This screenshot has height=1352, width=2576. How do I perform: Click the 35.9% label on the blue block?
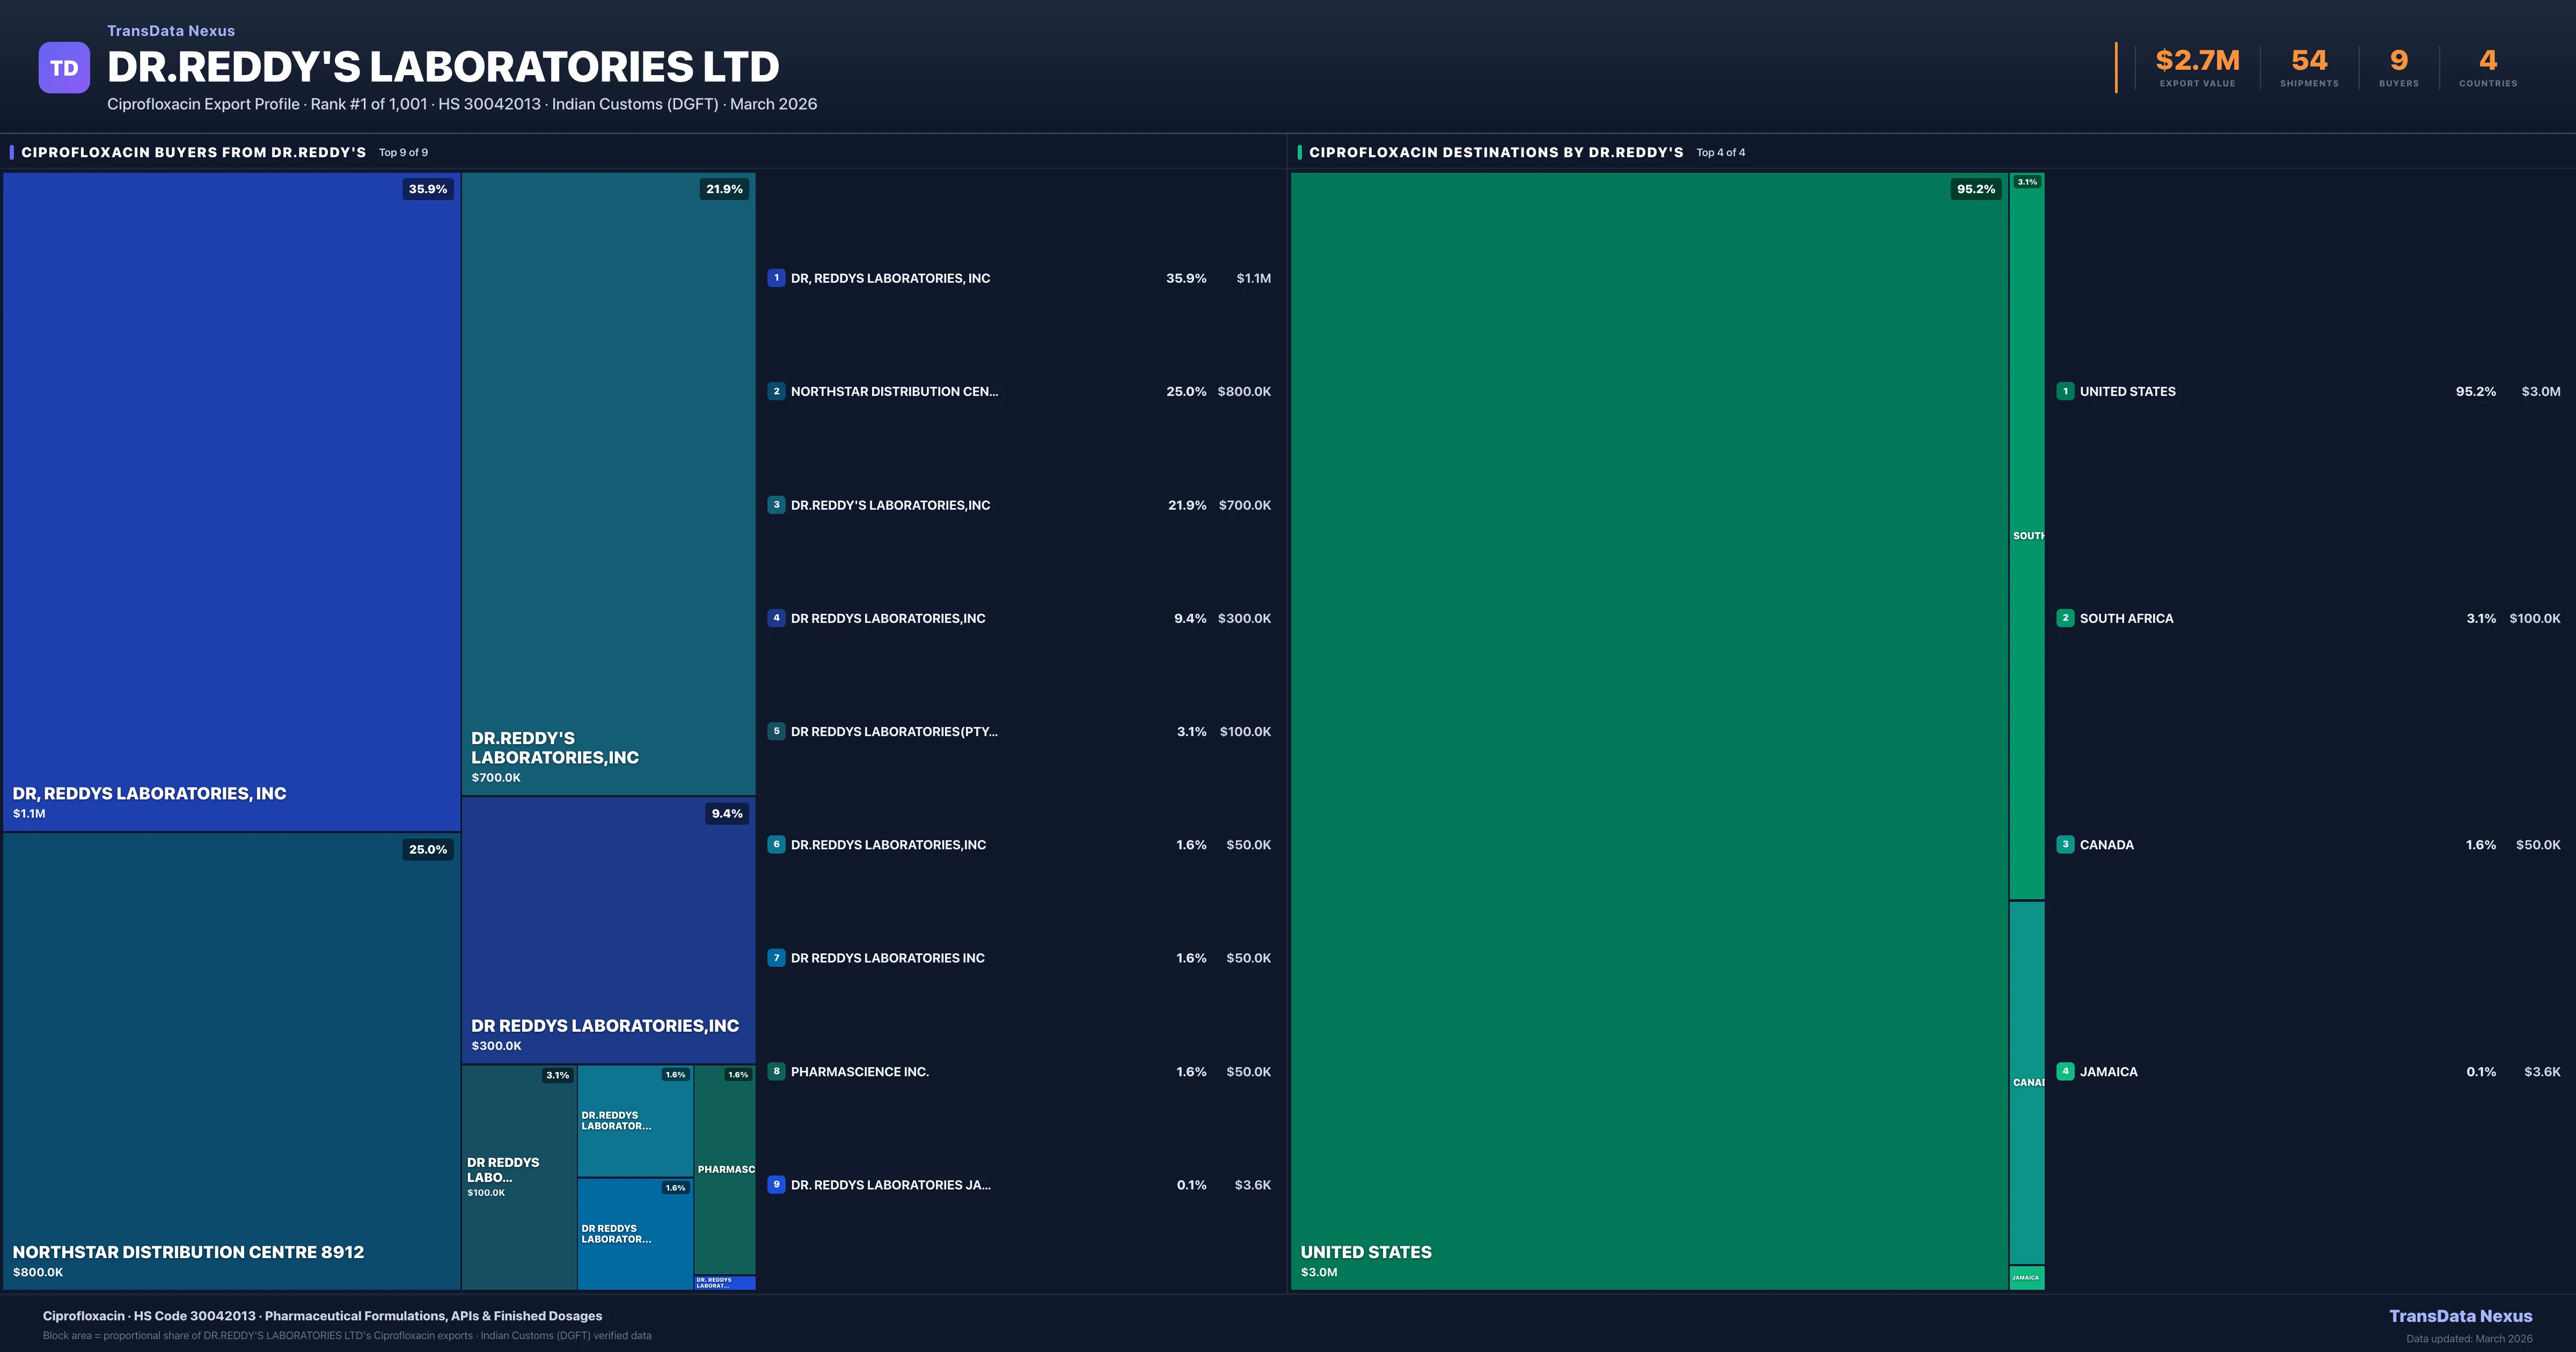(428, 189)
